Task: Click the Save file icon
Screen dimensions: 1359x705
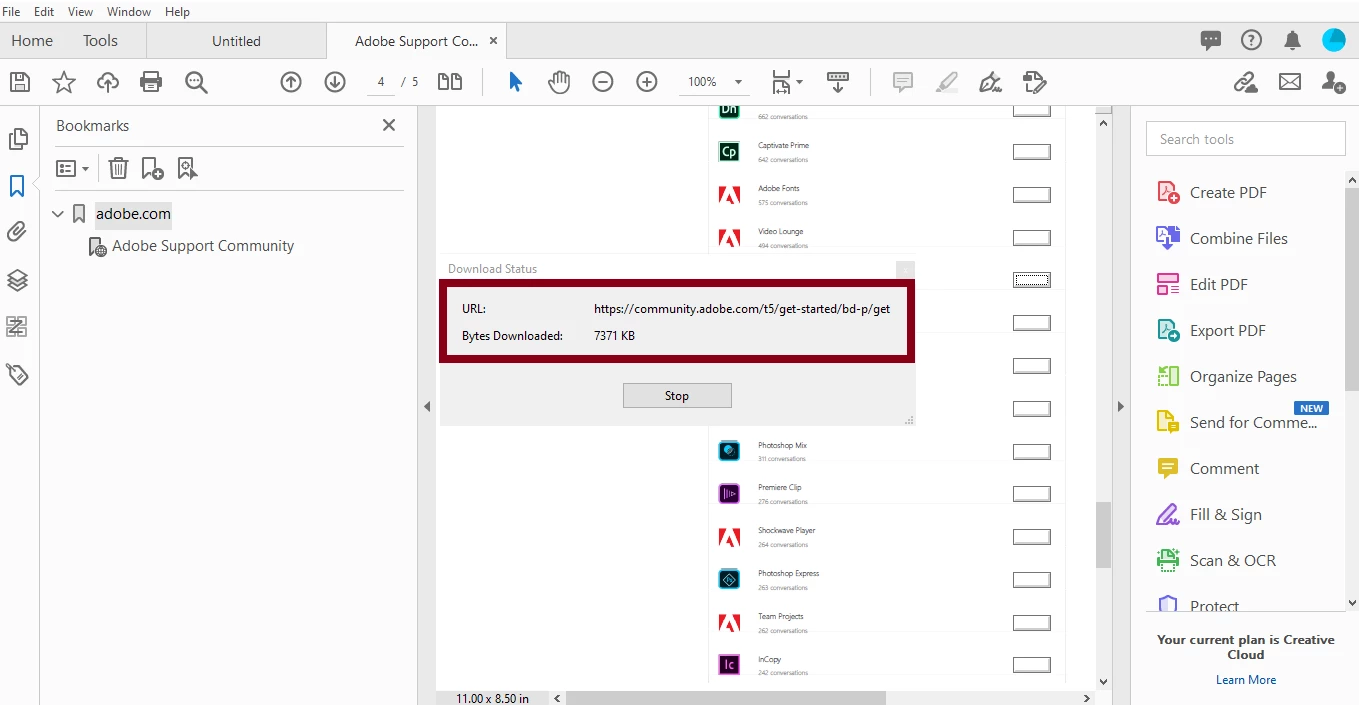Action: click(19, 82)
